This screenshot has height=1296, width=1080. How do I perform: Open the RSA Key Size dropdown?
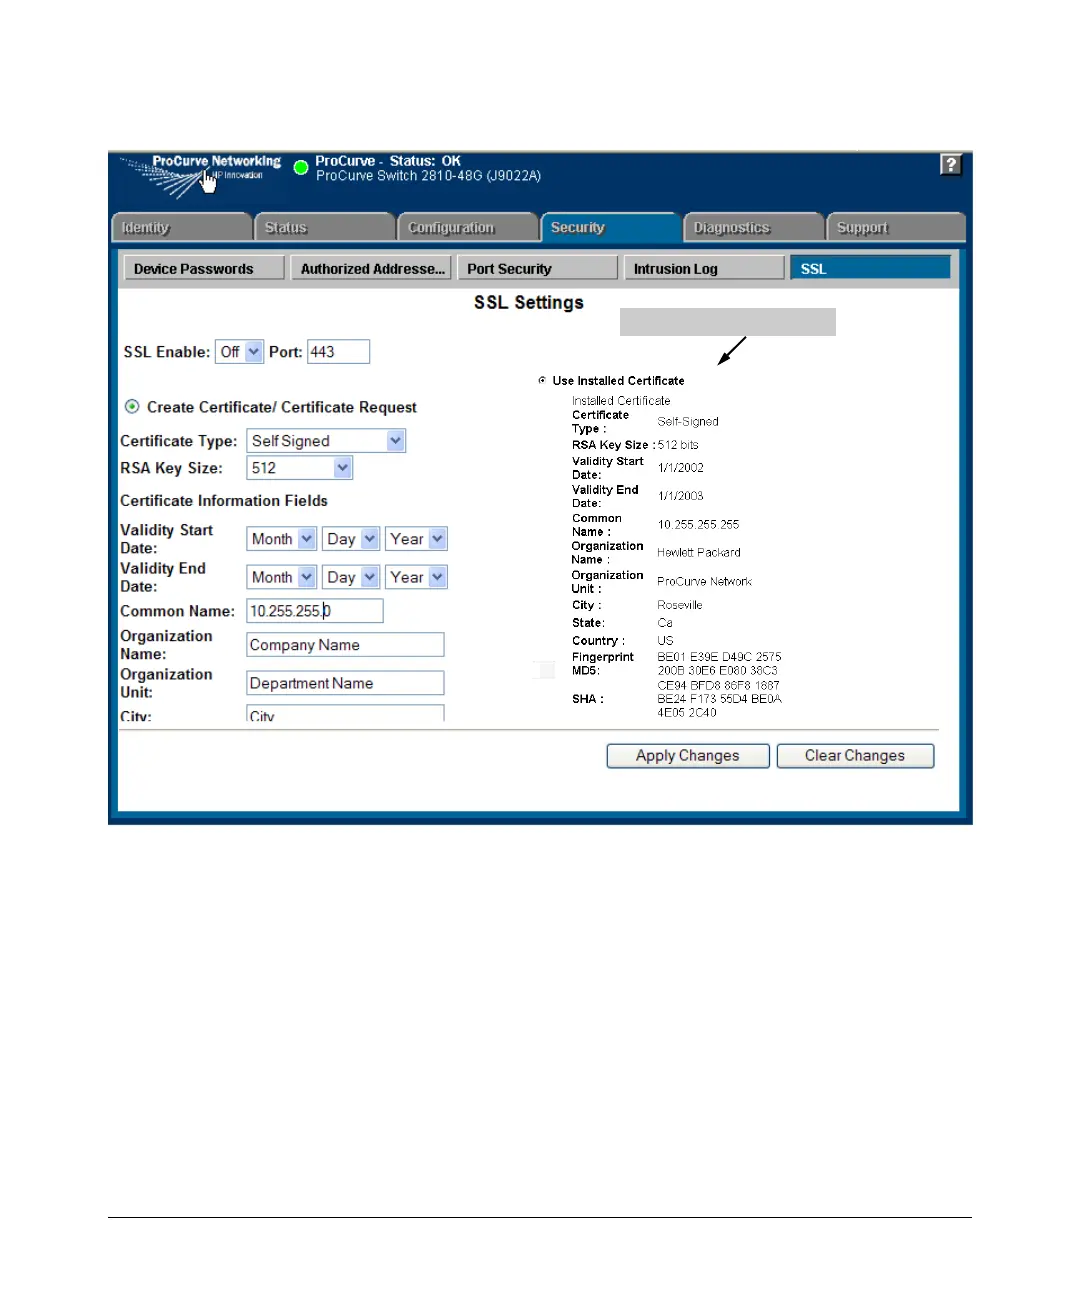coord(300,468)
